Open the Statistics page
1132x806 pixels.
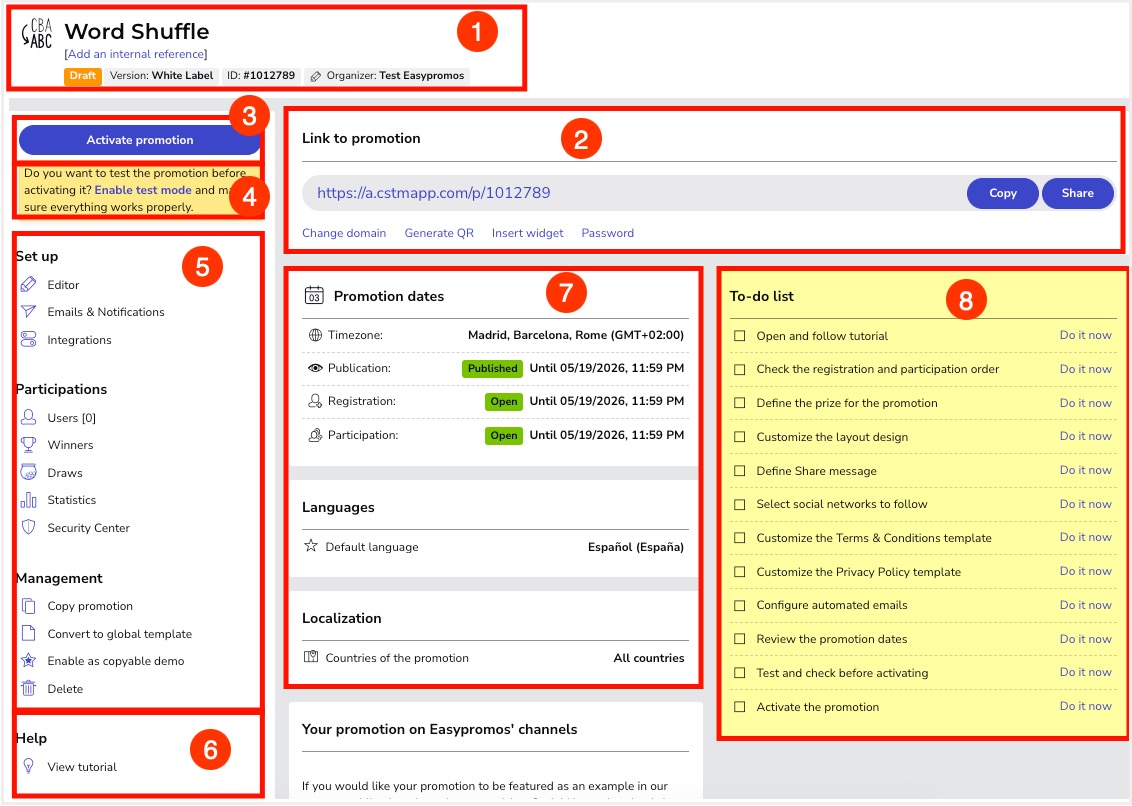[x=71, y=500]
